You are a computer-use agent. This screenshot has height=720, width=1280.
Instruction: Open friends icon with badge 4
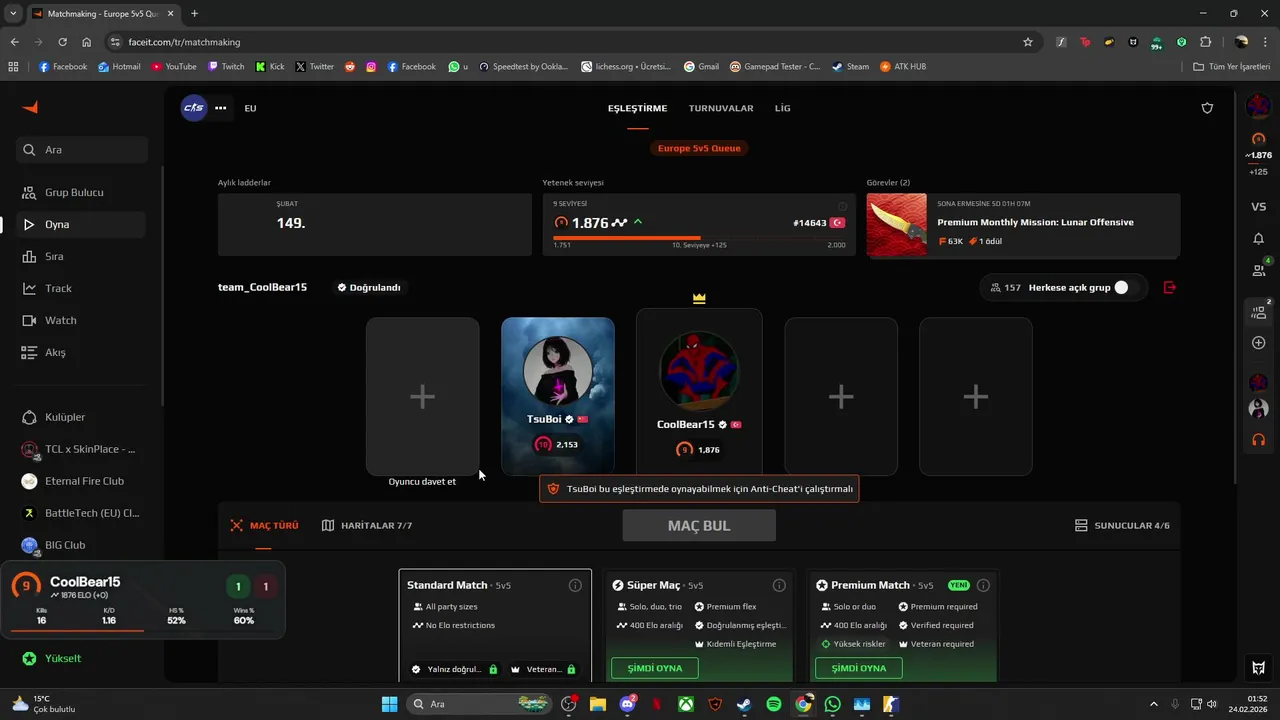tap(1259, 270)
